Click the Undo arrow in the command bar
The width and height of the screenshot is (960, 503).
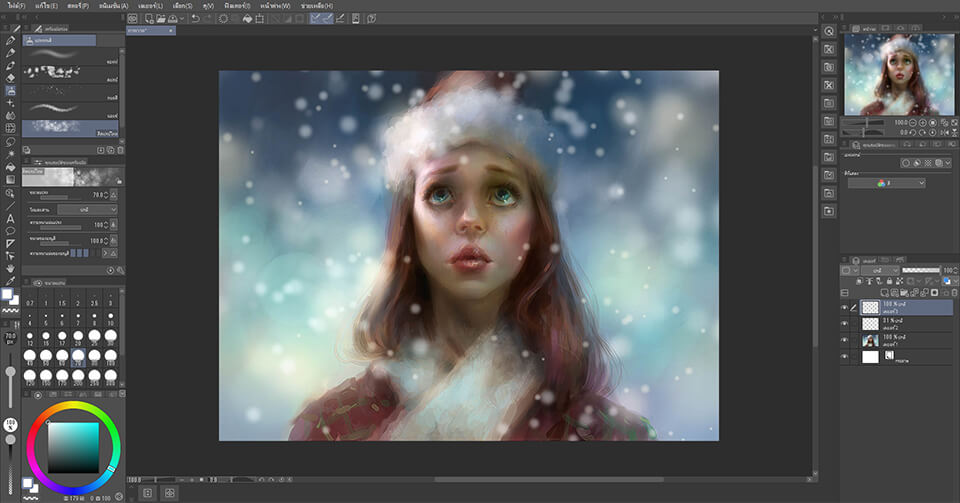point(194,18)
